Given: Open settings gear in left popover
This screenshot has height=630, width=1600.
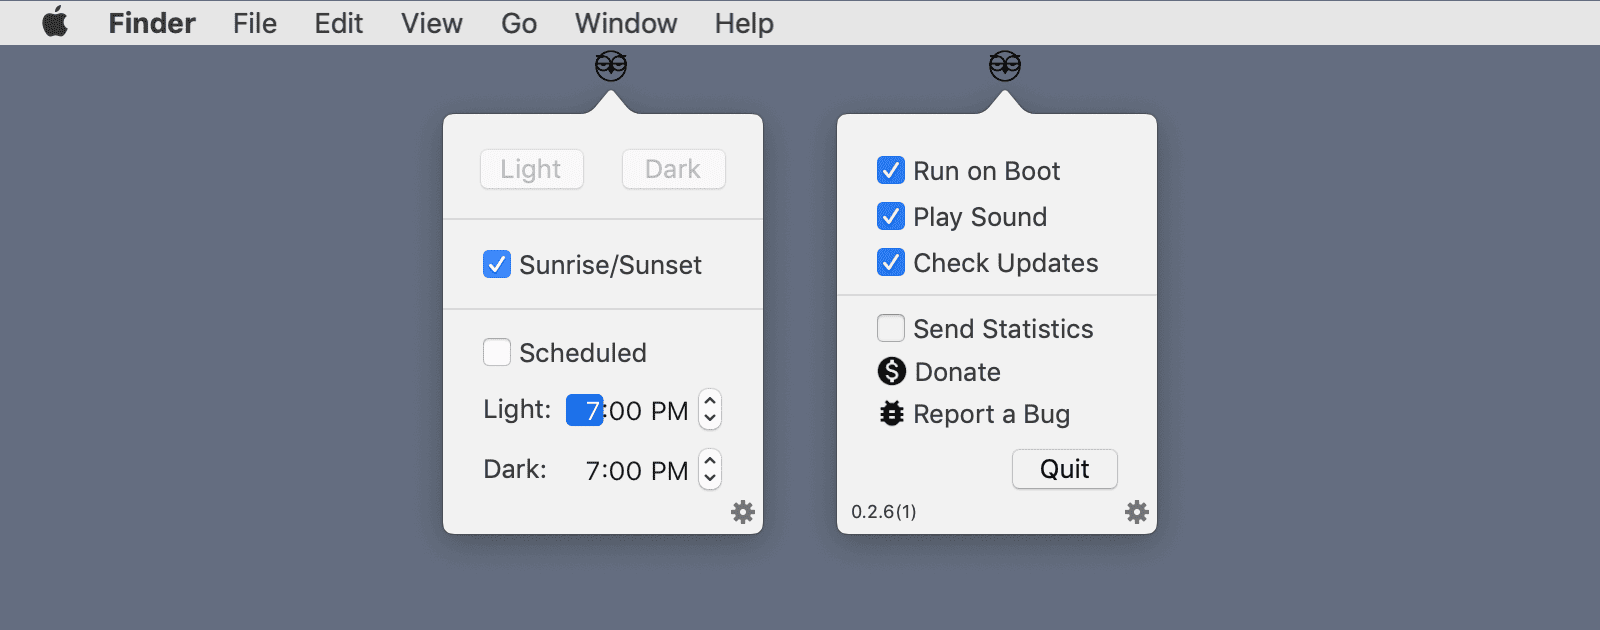Looking at the screenshot, I should pyautogui.click(x=743, y=512).
